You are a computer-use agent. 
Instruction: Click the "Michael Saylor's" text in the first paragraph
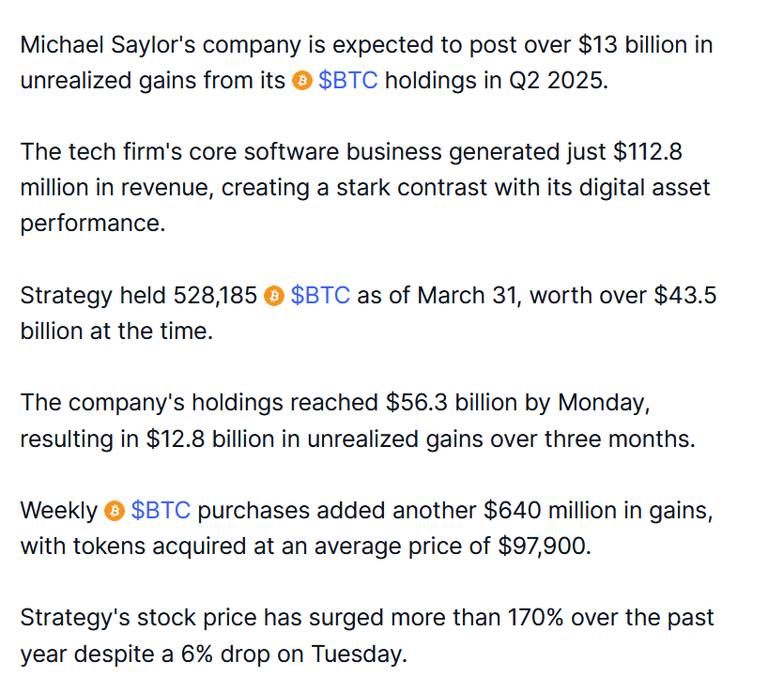pyautogui.click(x=108, y=46)
